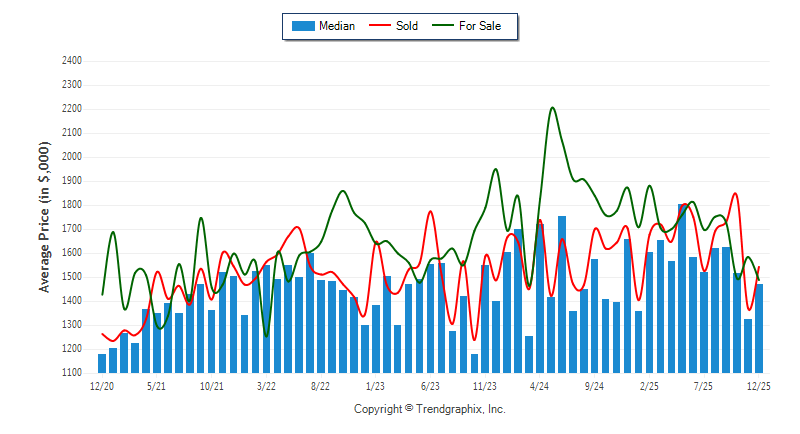Click the 4/24 x-axis date label
Image resolution: width=800 pixels, height=434 pixels.
[540, 385]
